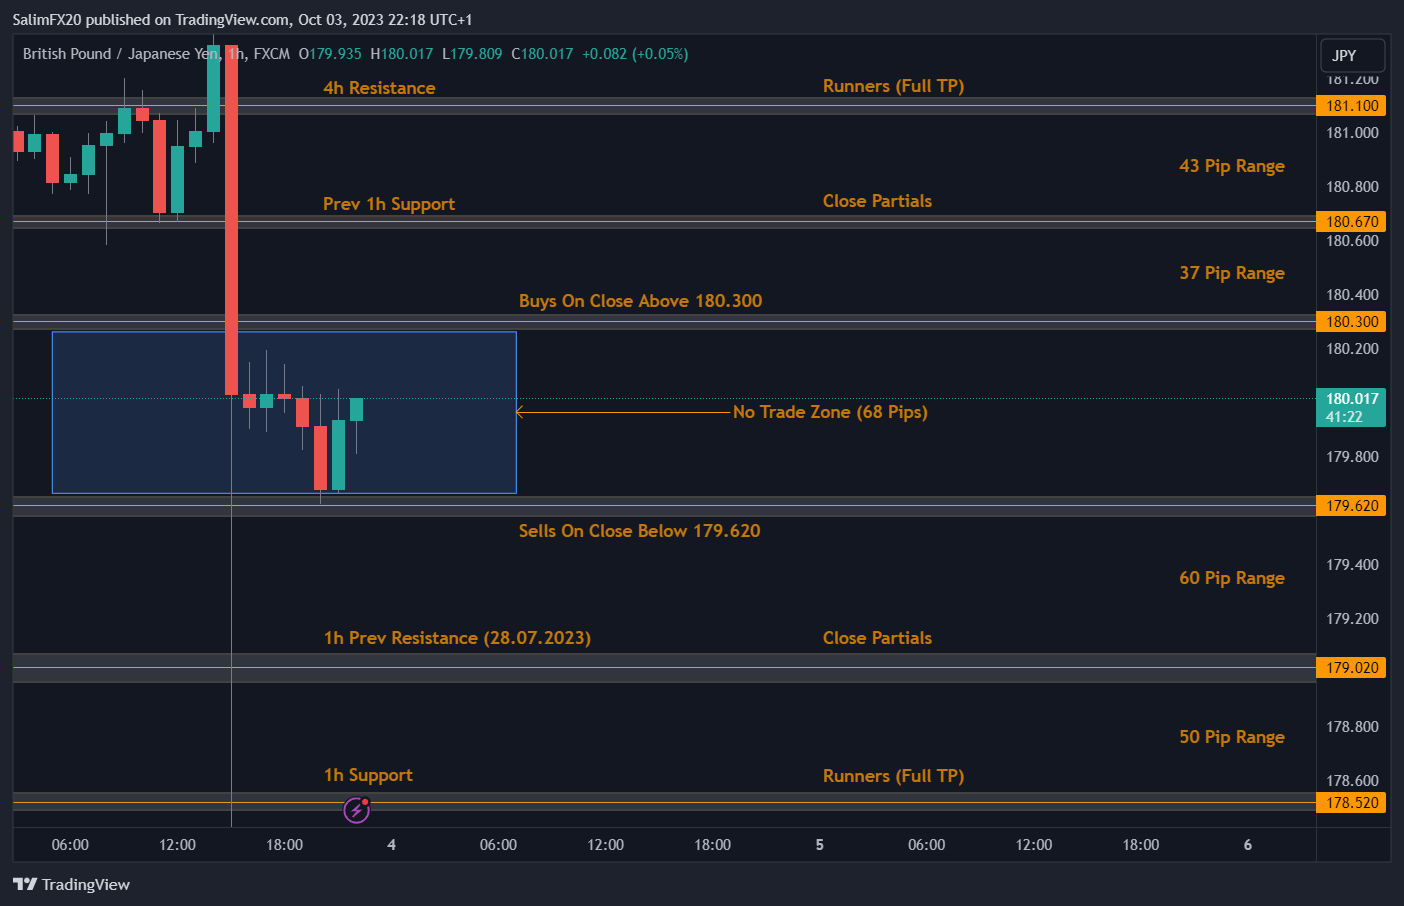
Task: Click the current price 180.017 label
Action: [x=1351, y=407]
